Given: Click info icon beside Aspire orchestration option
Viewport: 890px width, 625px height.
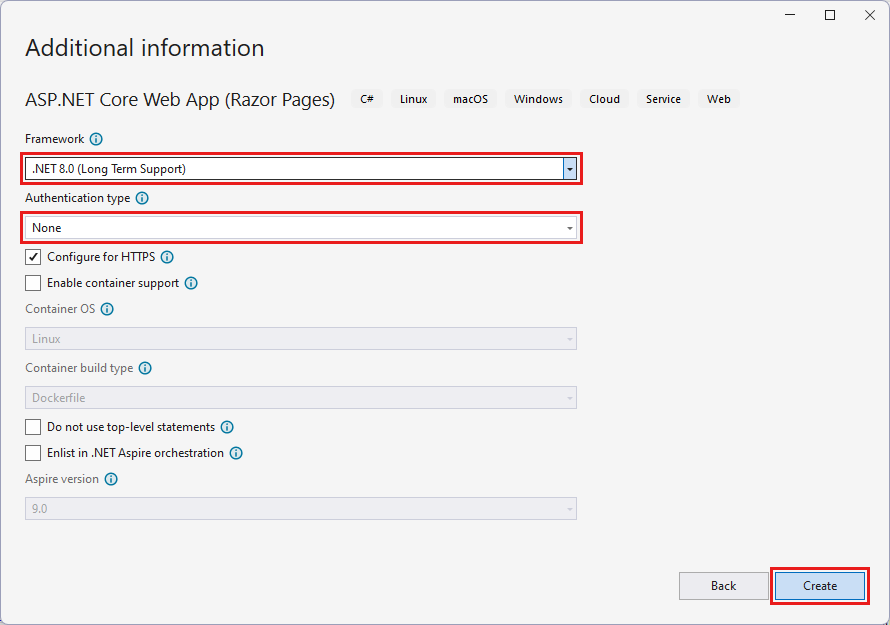Looking at the screenshot, I should tap(236, 453).
